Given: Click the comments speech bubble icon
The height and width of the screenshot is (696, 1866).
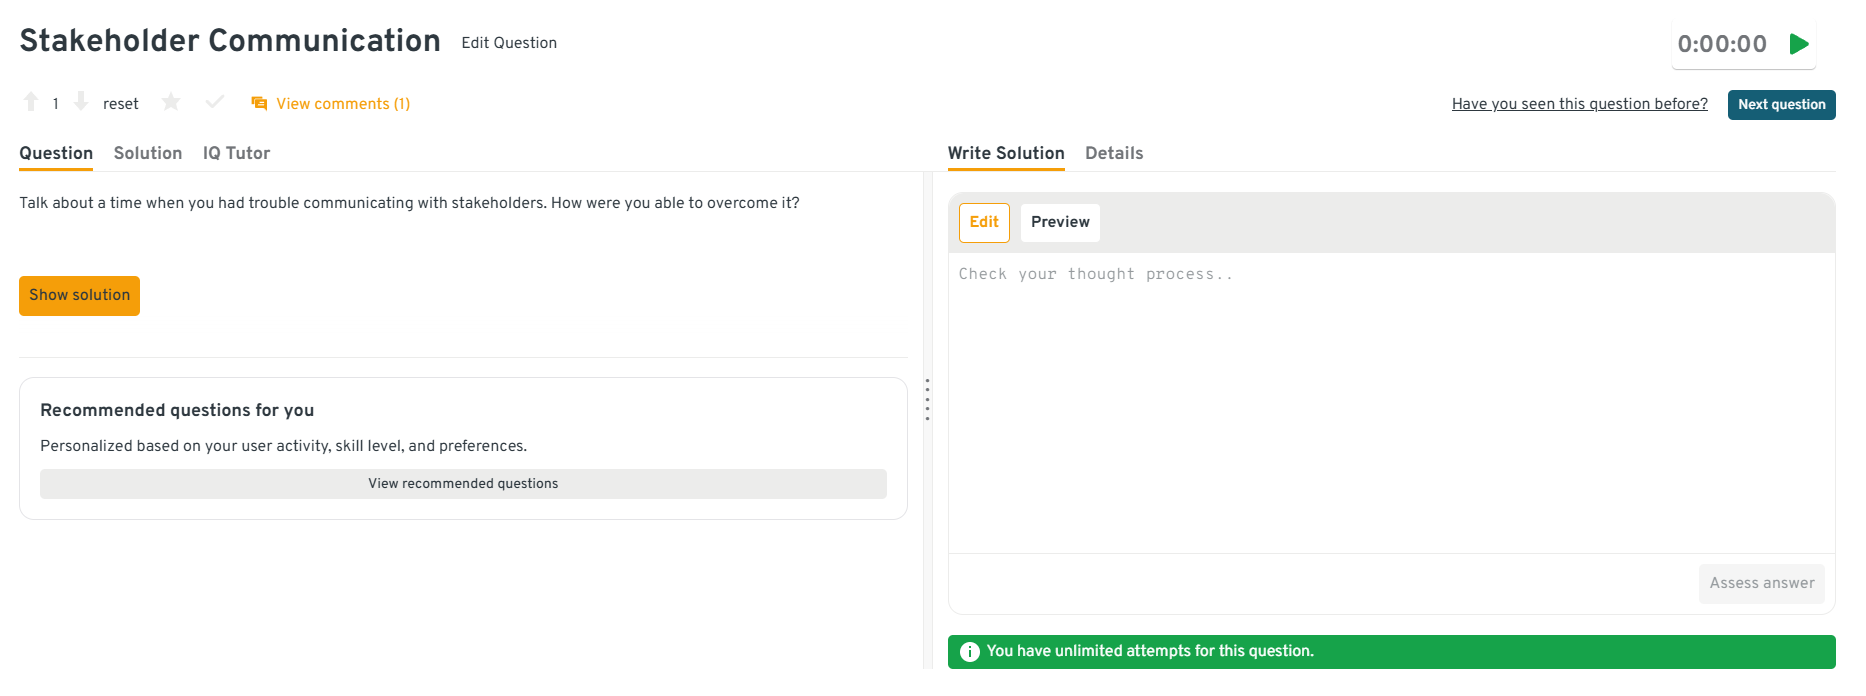Looking at the screenshot, I should pyautogui.click(x=259, y=103).
